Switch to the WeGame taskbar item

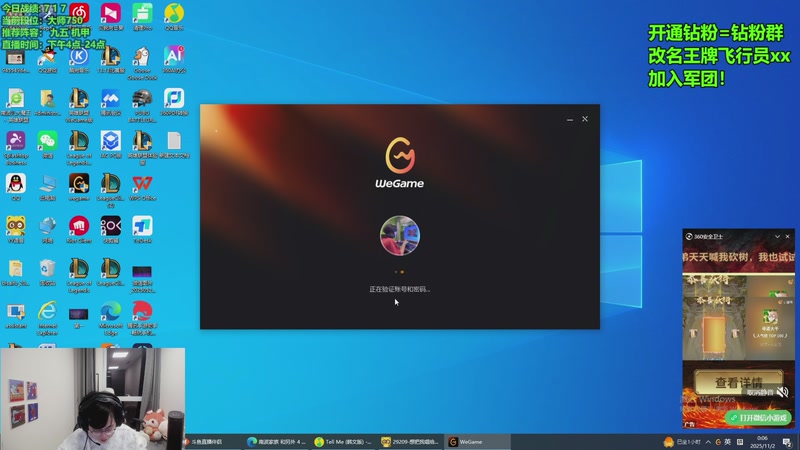(x=477, y=442)
